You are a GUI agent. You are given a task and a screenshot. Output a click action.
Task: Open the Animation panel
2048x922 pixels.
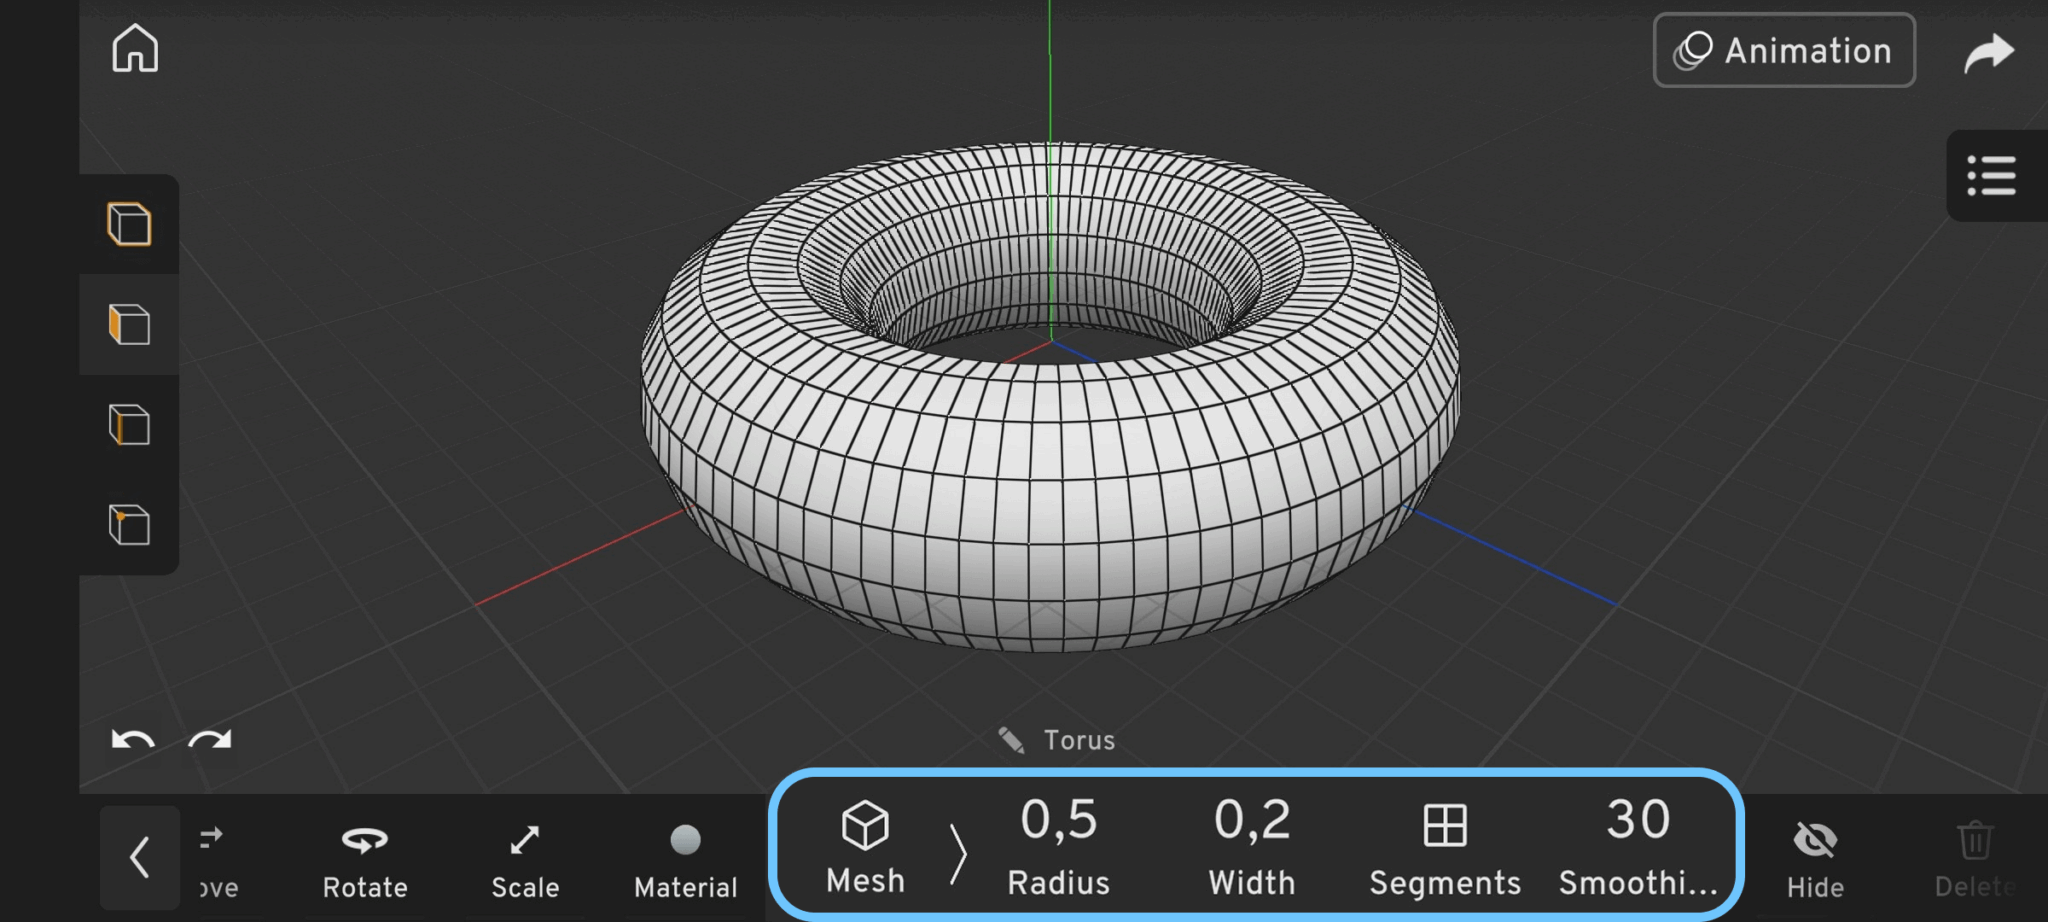1784,50
